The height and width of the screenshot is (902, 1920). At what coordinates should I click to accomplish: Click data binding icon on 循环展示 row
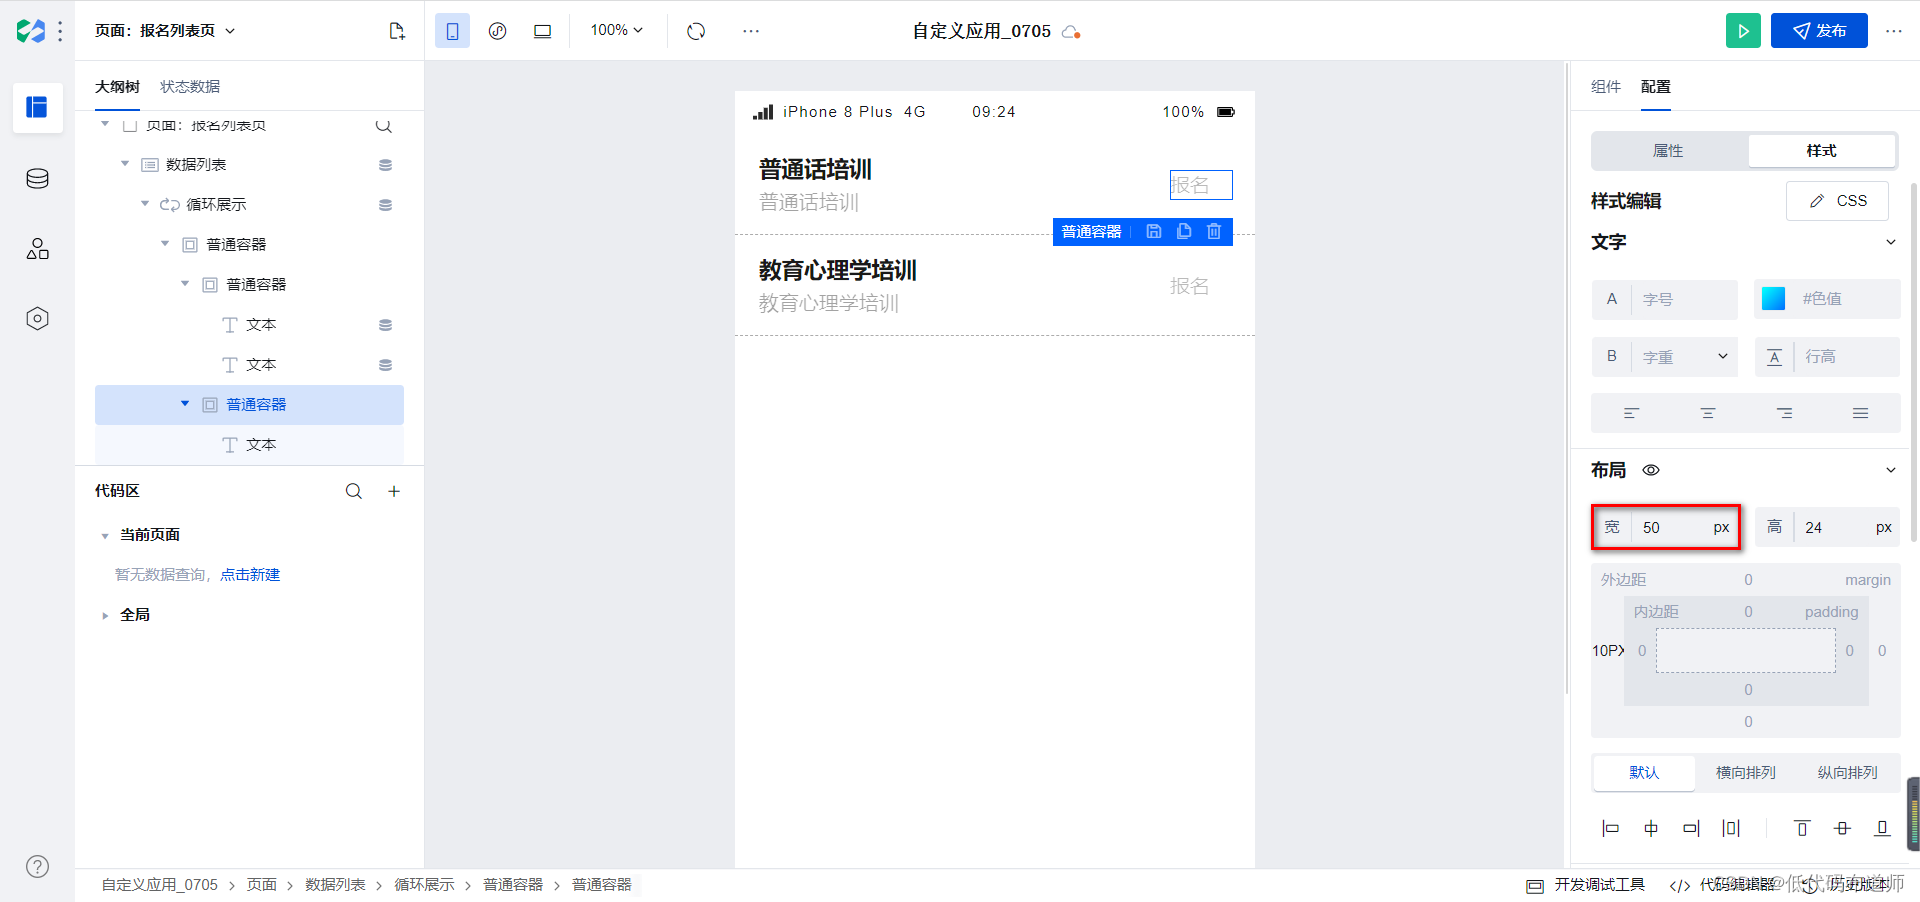click(x=385, y=205)
